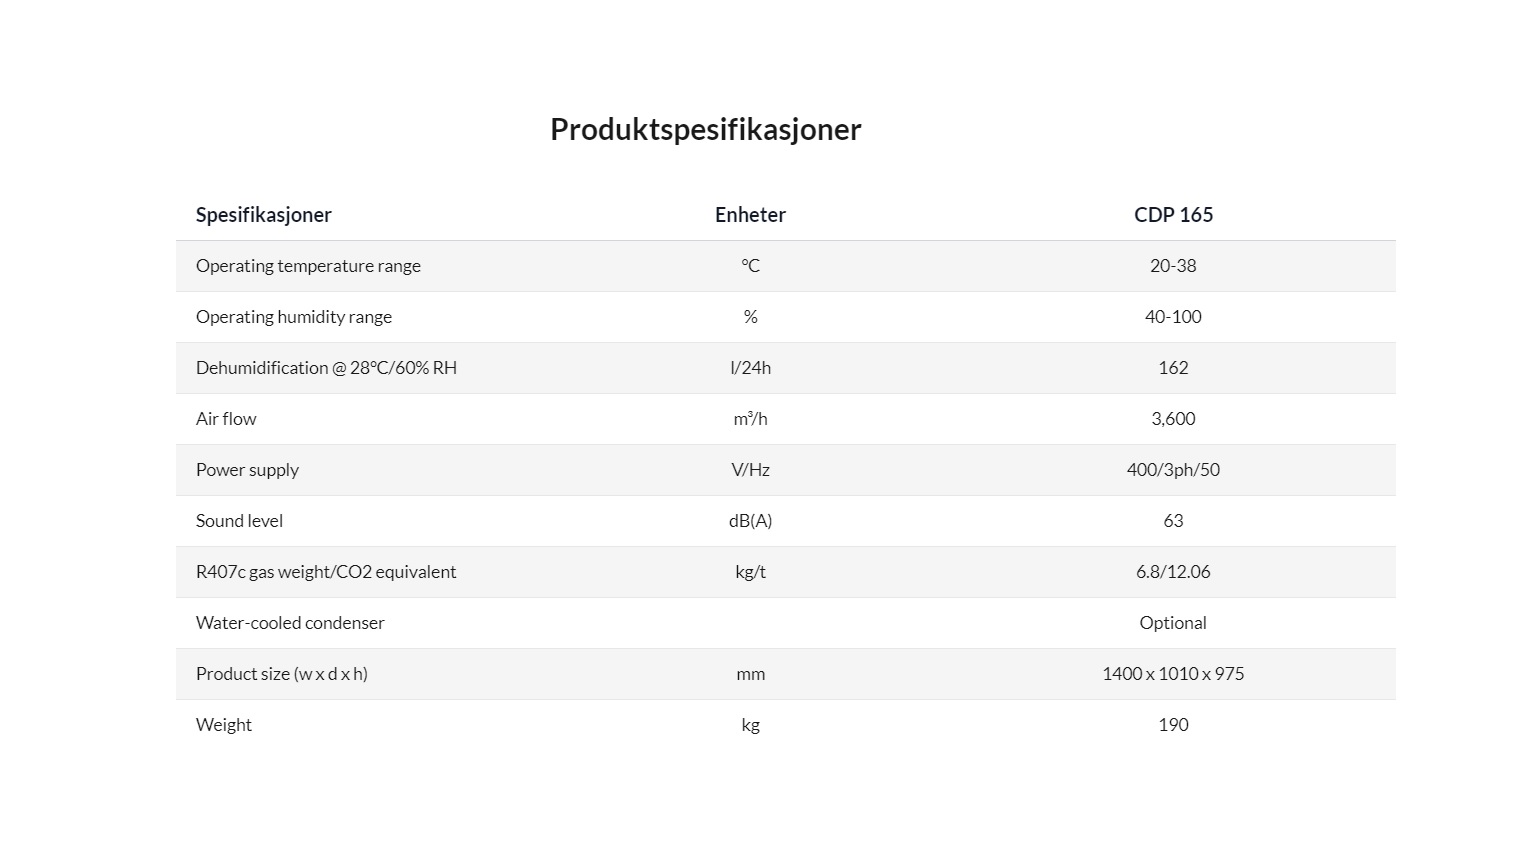This screenshot has width=1536, height=864.
Task: Select the 400/3ph/50 power value
Action: [x=1173, y=470]
